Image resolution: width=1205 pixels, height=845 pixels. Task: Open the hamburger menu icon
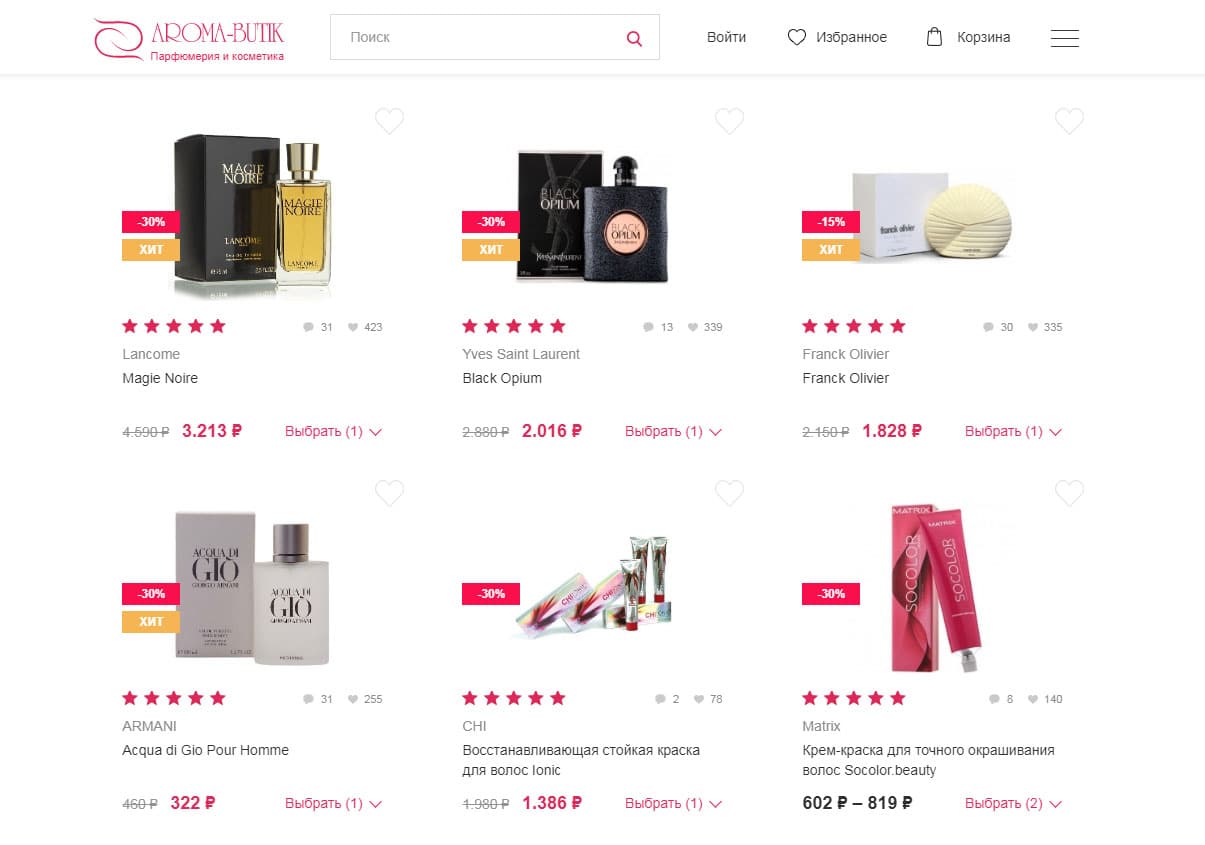tap(1064, 38)
